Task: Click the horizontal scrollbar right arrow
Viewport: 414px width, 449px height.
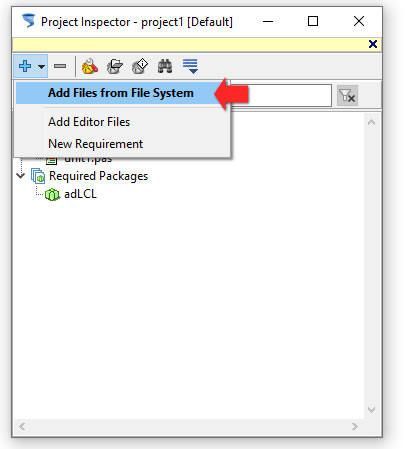Action: pyautogui.click(x=355, y=426)
